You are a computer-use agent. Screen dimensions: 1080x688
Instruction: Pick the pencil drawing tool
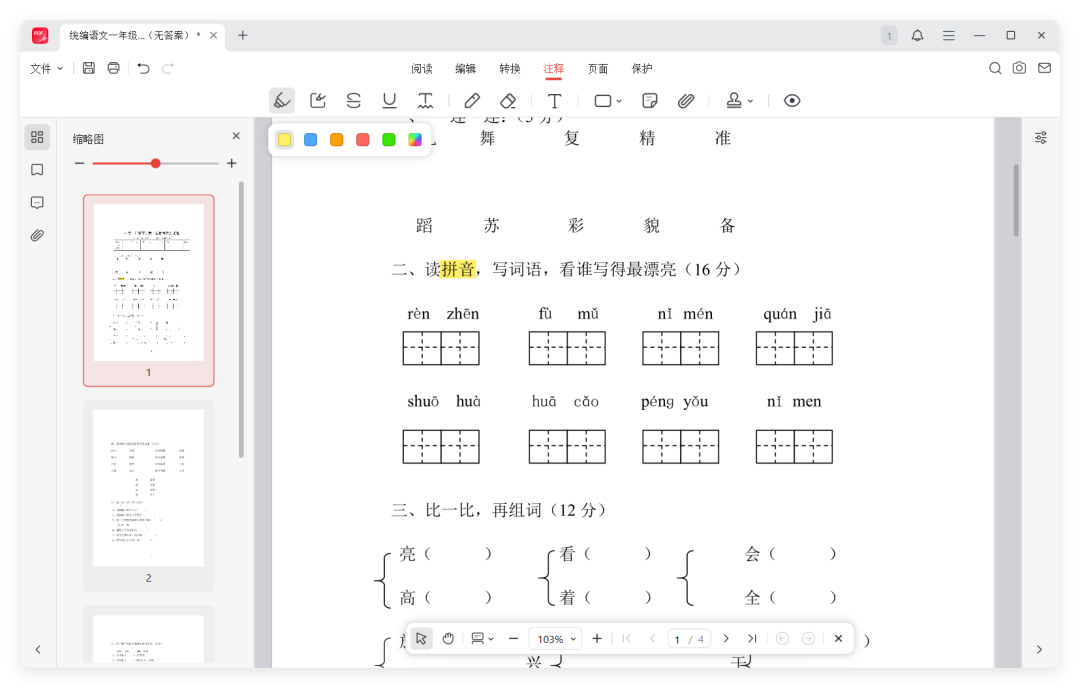(472, 101)
